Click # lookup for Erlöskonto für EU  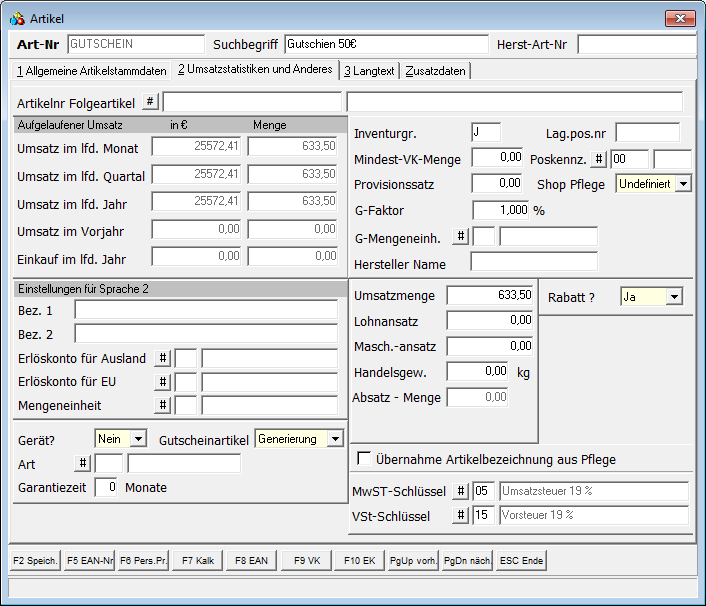tap(163, 382)
